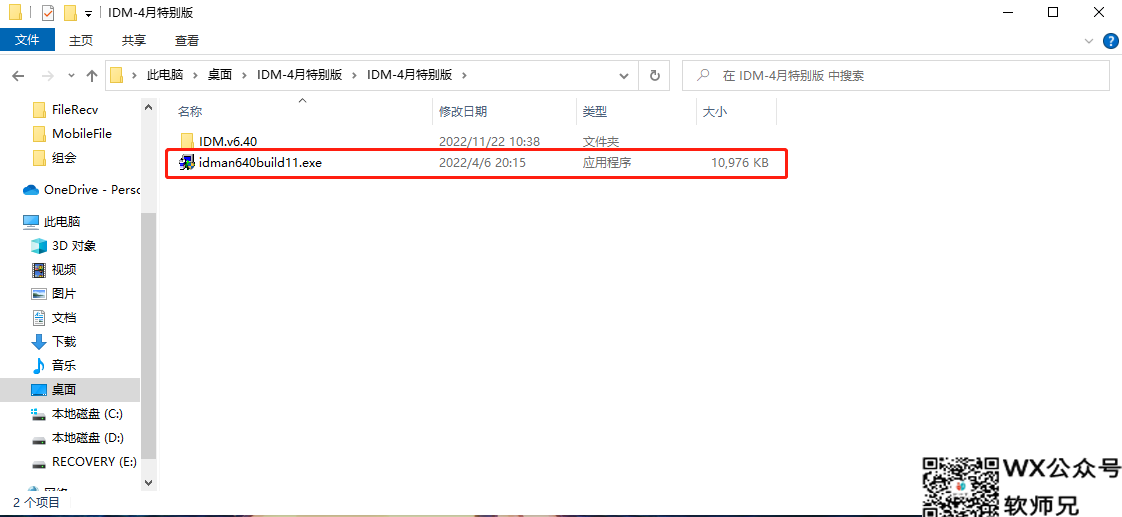Click 此电脑 in the address breadcrumb
The width and height of the screenshot is (1122, 517).
pyautogui.click(x=165, y=75)
